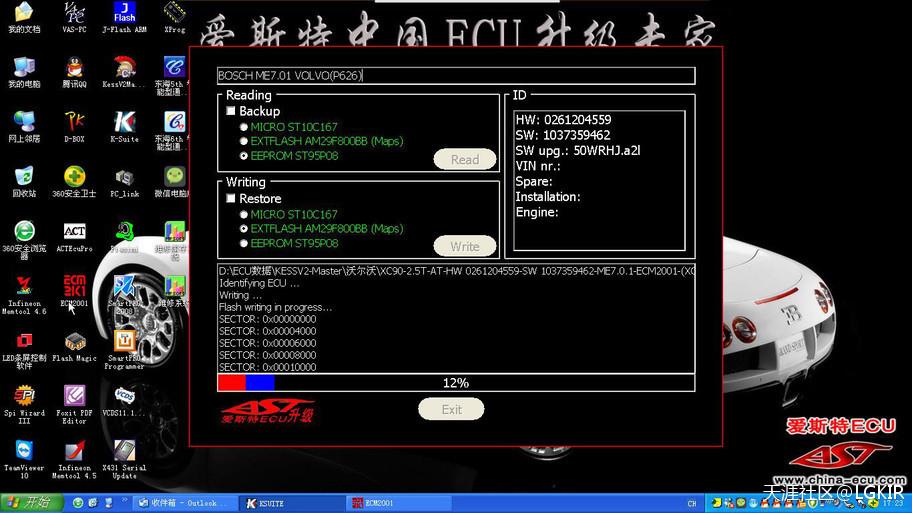Select MICRO ST10C167 under Reading
The width and height of the screenshot is (912, 513).
pos(244,127)
